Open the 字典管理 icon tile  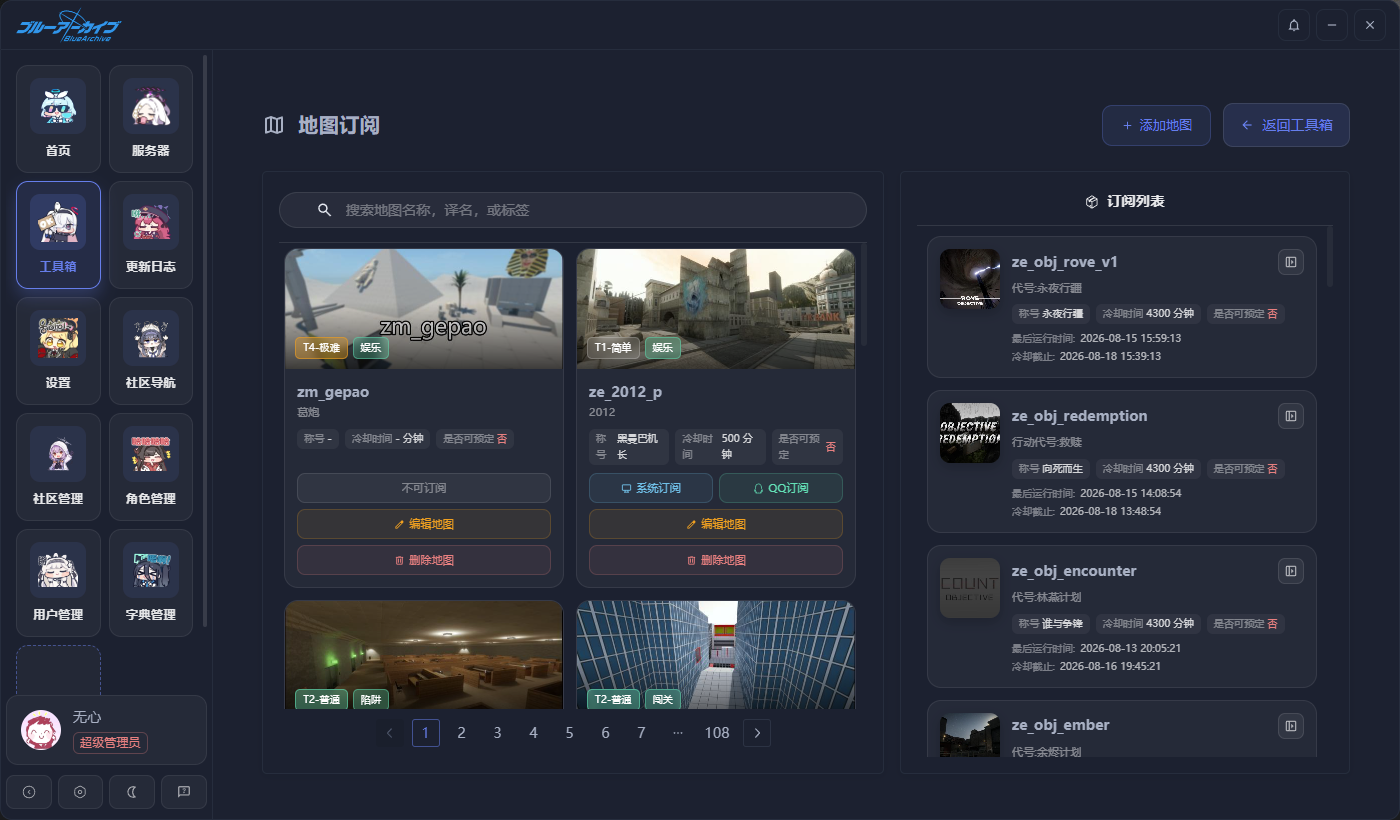point(151,582)
